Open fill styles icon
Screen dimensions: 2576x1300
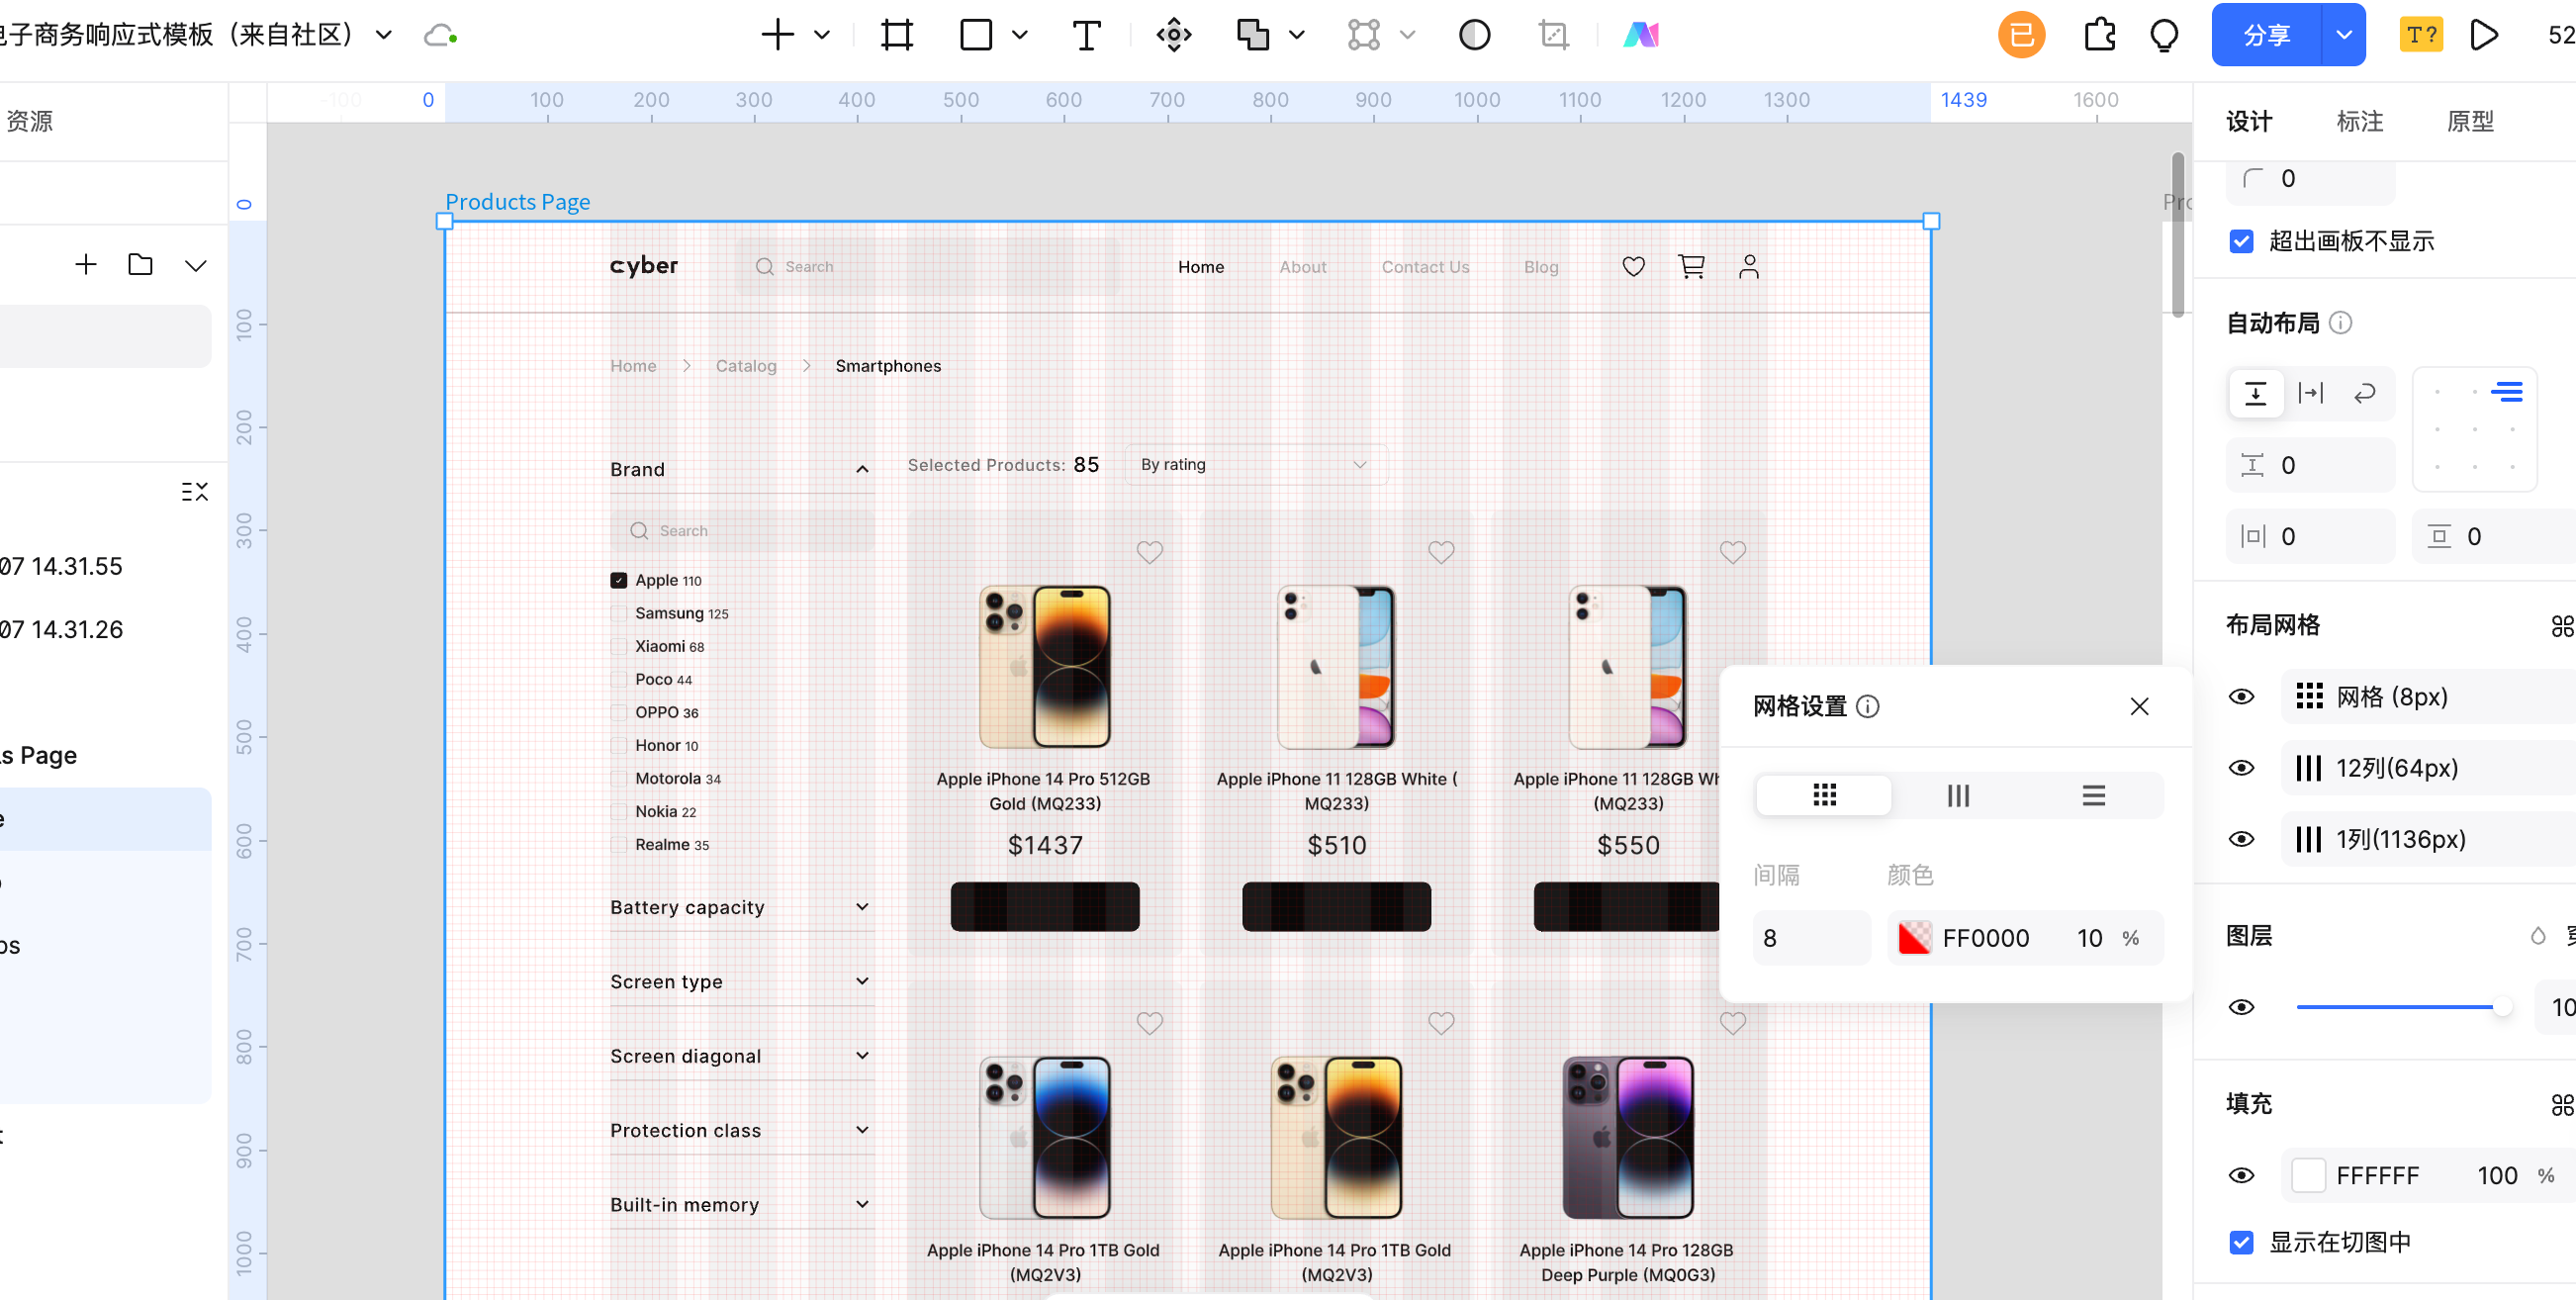[2562, 1104]
